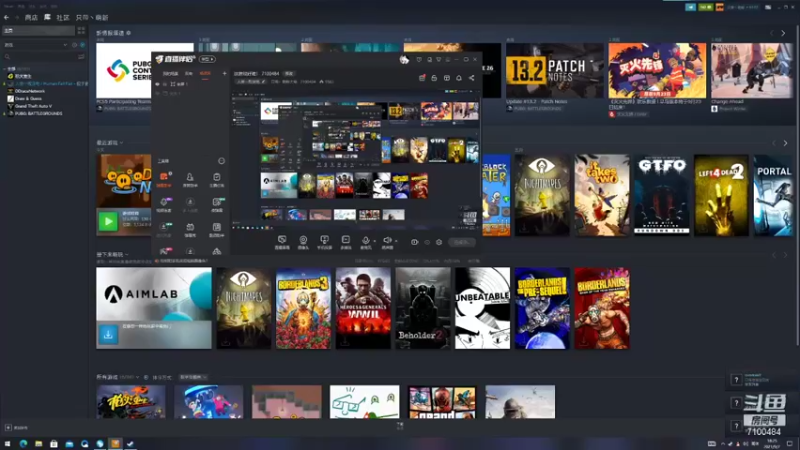This screenshot has height=450, width=800.
Task: Click the green play button on recent game
Action: [108, 221]
